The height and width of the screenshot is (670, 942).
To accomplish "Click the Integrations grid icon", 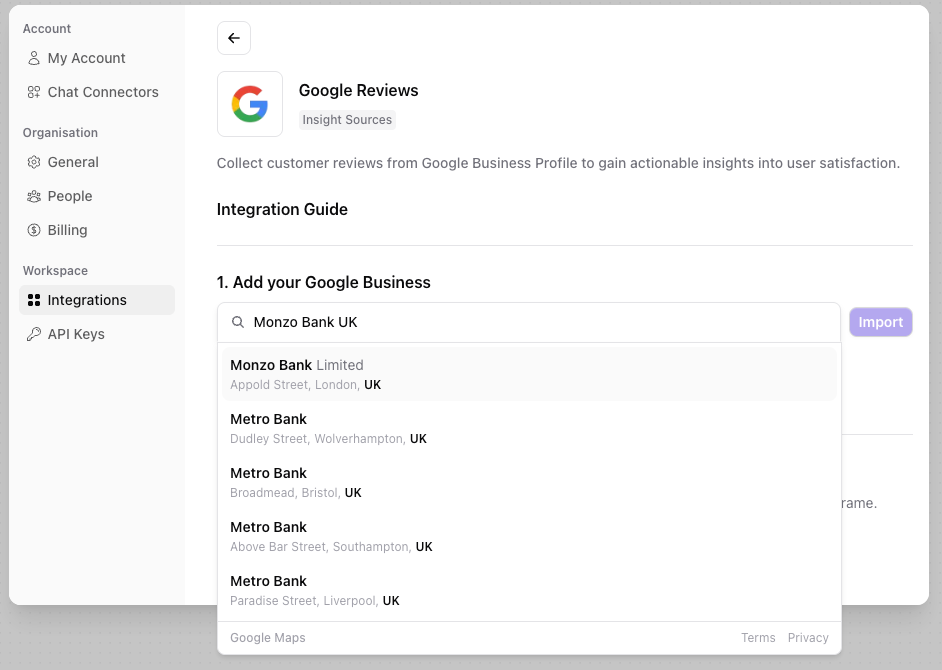I will click(x=33, y=300).
